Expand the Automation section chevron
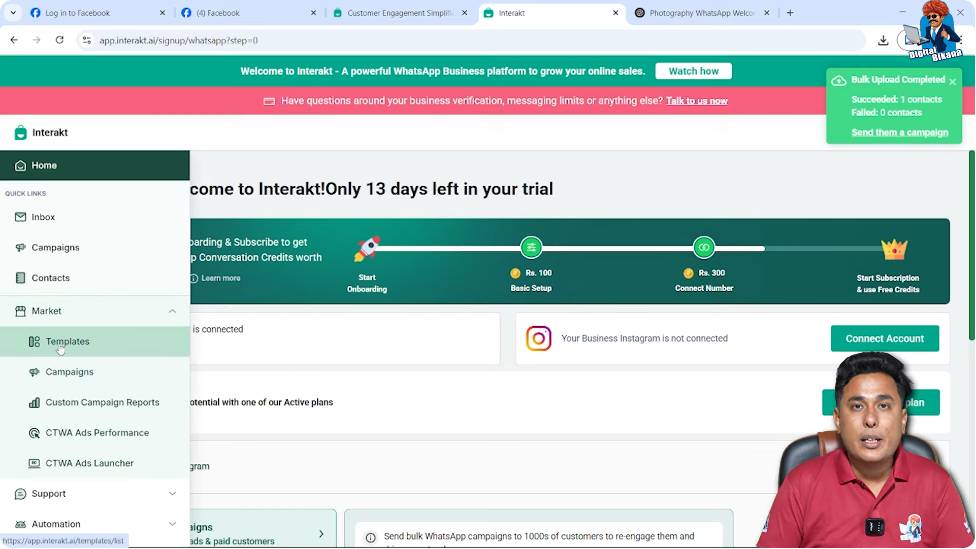976x549 pixels. point(172,524)
